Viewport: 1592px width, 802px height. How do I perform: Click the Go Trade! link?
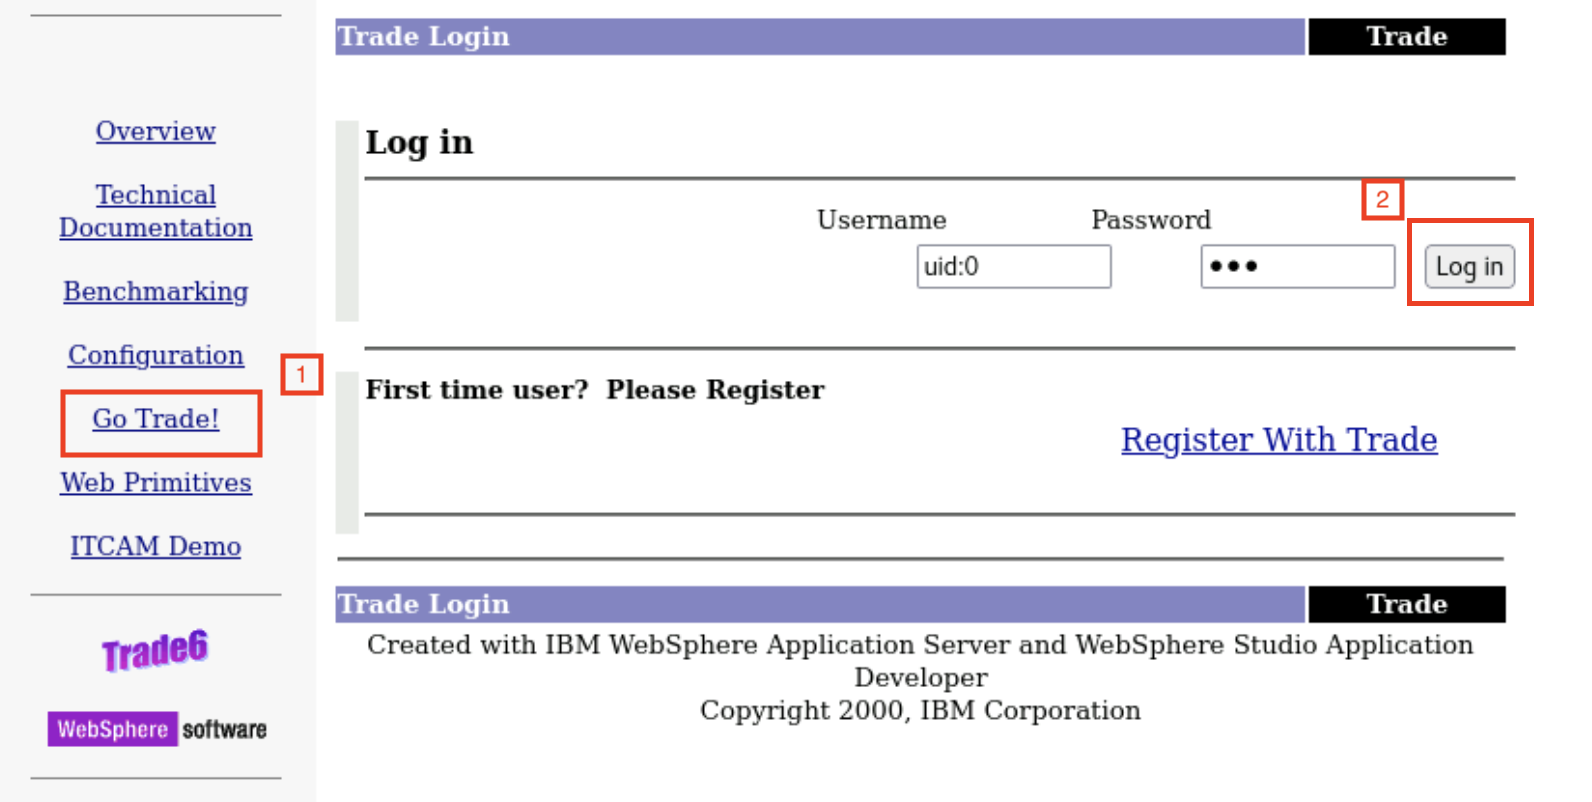(x=155, y=419)
